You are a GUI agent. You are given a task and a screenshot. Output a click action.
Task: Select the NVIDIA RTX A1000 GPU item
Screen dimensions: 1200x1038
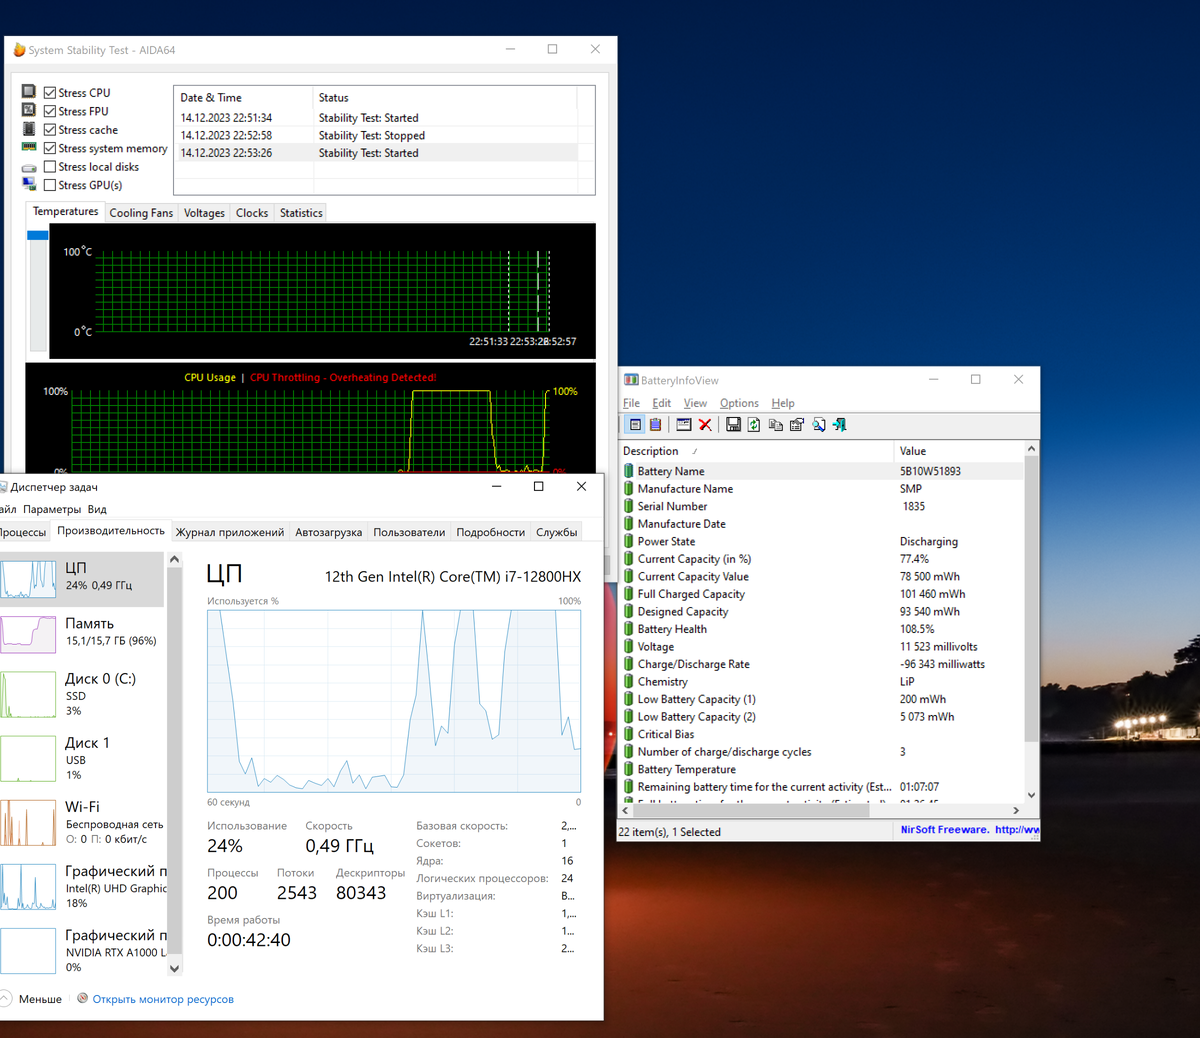coord(82,950)
